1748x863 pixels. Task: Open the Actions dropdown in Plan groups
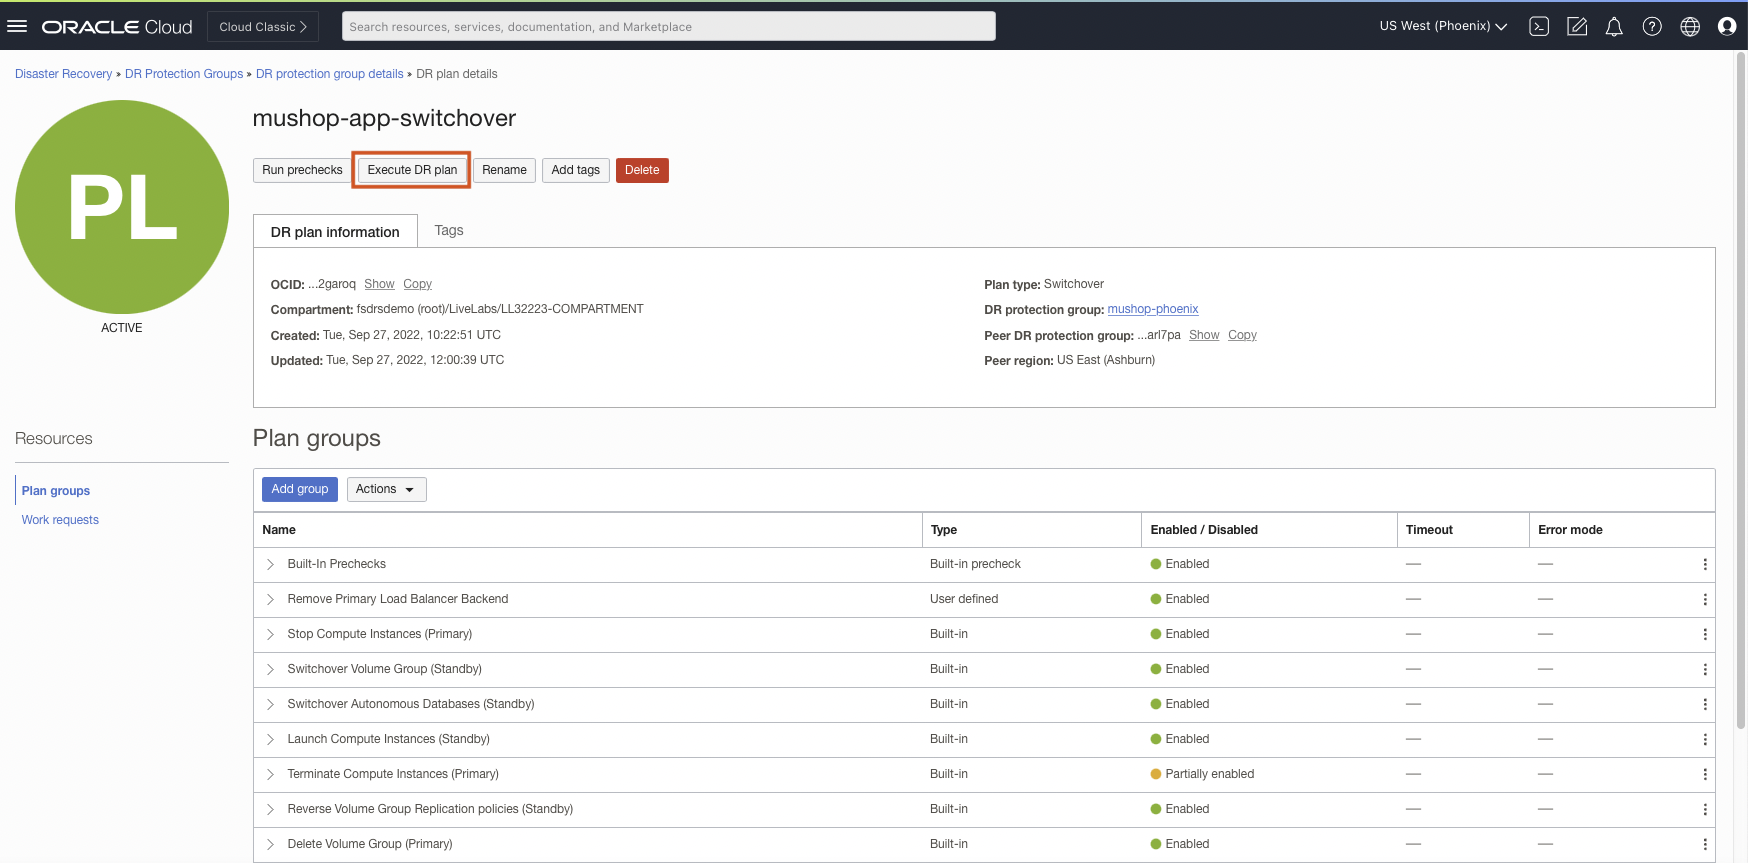coord(386,489)
